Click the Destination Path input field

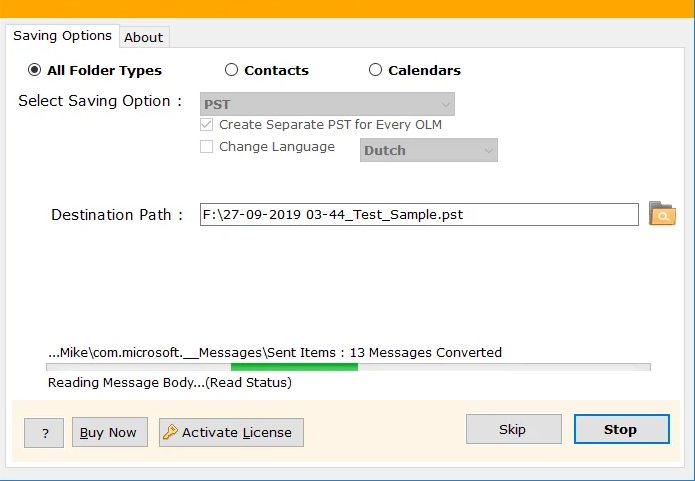419,215
